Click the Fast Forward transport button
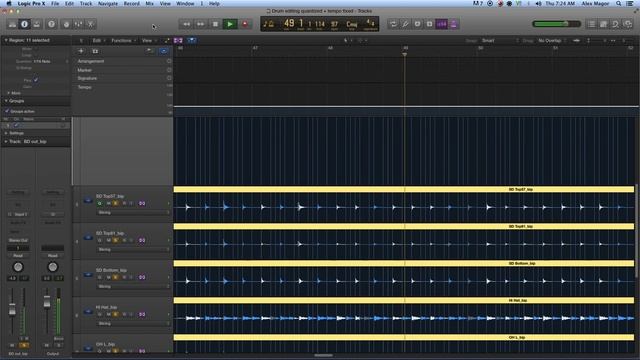Screen dimensions: 640x360 tap(200, 24)
